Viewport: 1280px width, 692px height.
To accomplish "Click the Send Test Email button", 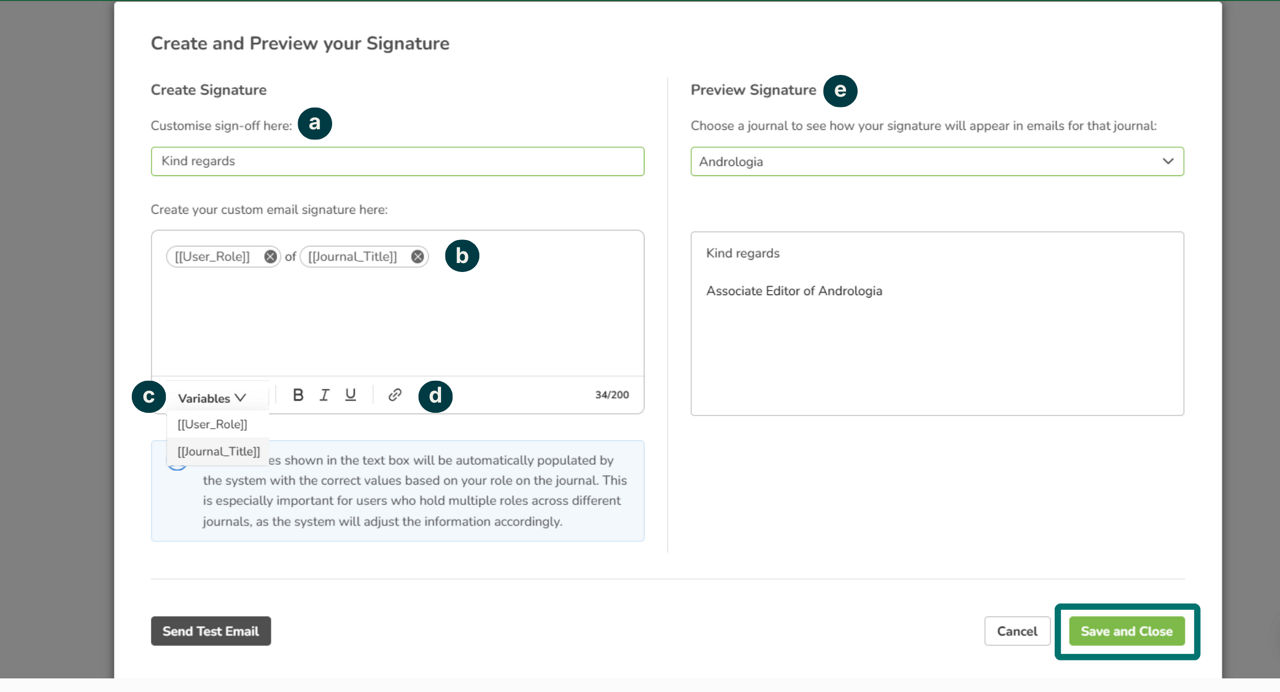I will tap(211, 631).
